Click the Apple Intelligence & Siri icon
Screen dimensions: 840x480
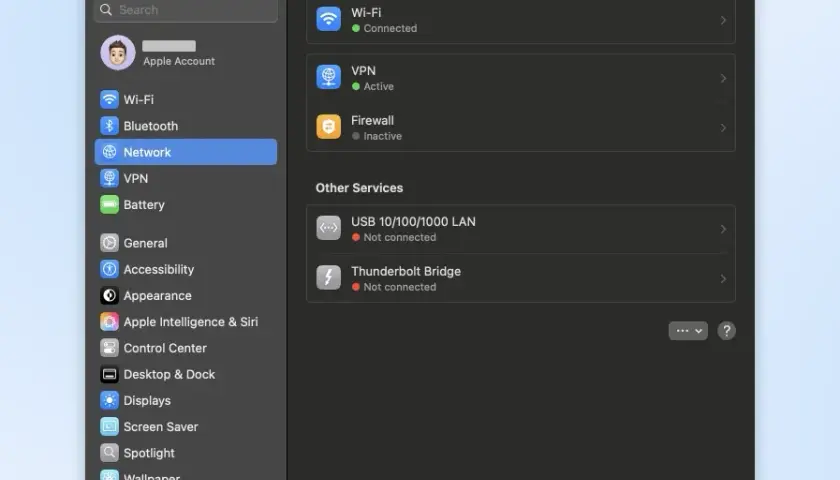(x=109, y=321)
